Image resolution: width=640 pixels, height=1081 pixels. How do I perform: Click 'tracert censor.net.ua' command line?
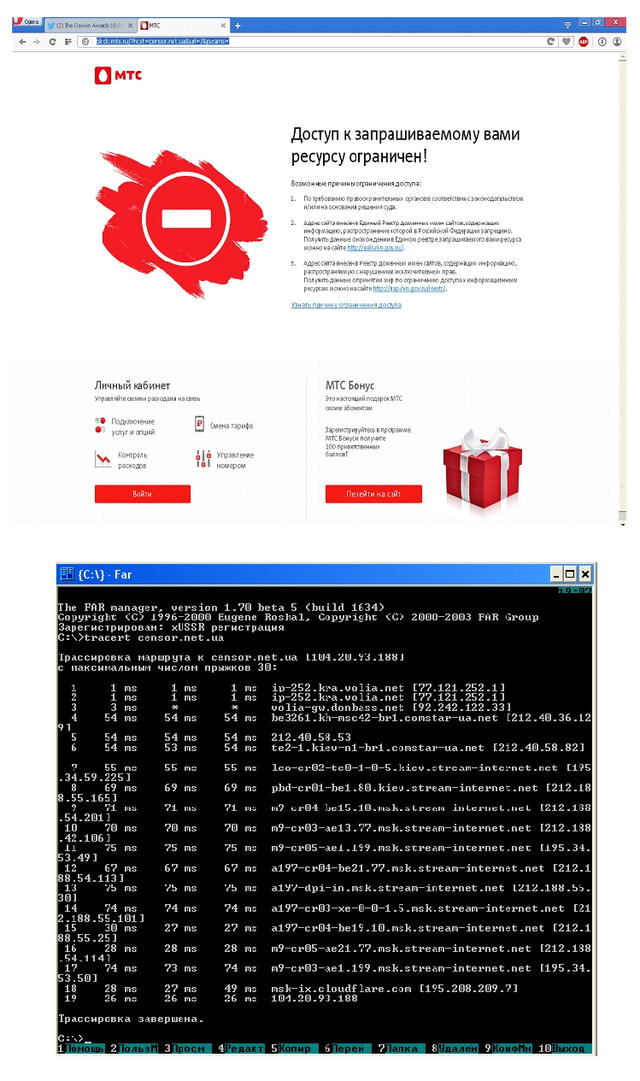[141, 638]
